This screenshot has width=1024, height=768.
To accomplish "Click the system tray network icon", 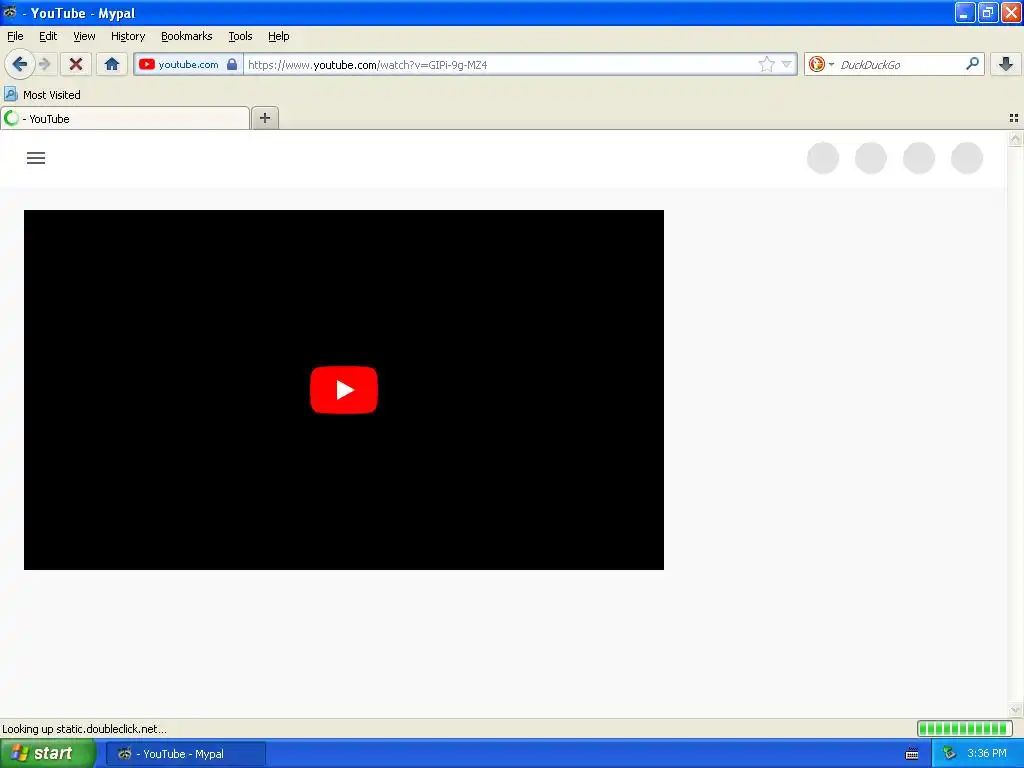I will click(949, 754).
